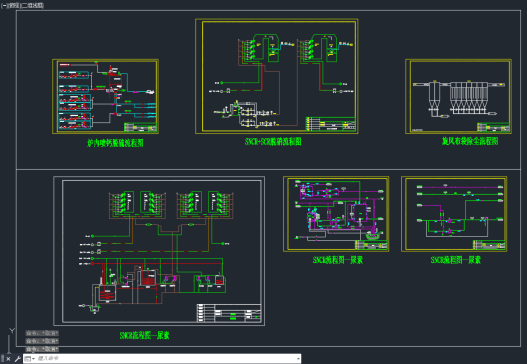Click the topmost command history line above the input
Image resolution: width=527 pixels, height=364 pixels.
pyautogui.click(x=42, y=333)
